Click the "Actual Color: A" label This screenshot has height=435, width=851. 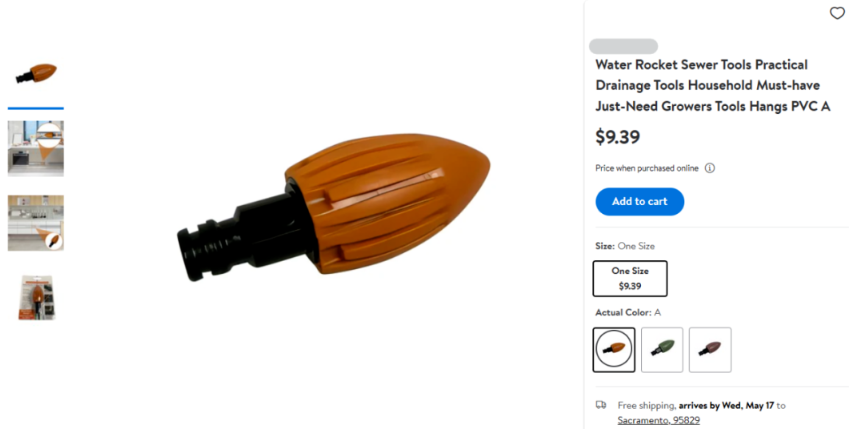(628, 312)
